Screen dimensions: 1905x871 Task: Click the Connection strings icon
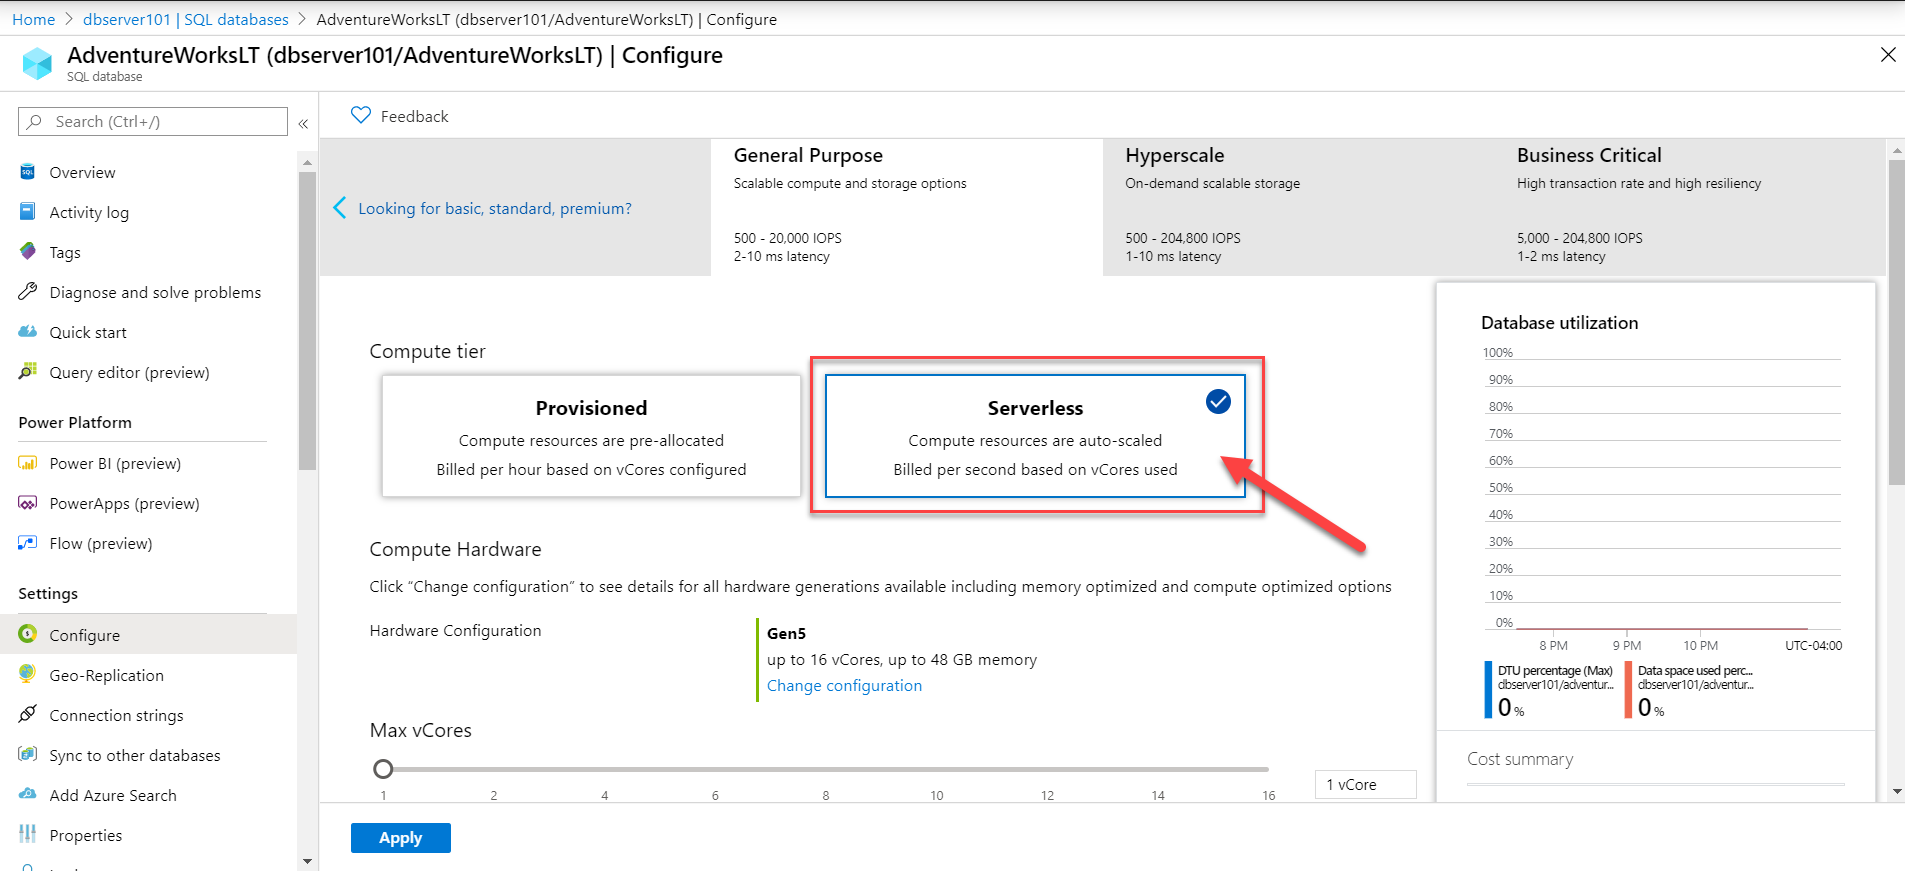click(x=28, y=715)
